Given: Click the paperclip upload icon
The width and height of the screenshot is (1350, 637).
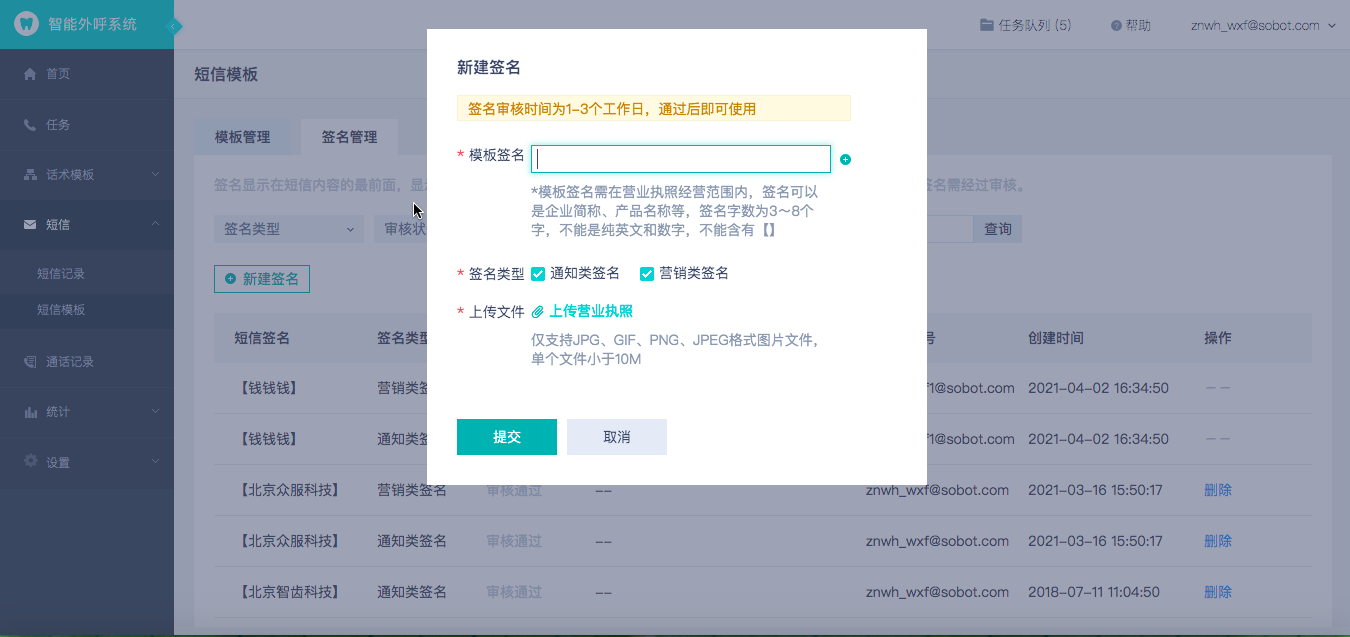Looking at the screenshot, I should coord(538,312).
